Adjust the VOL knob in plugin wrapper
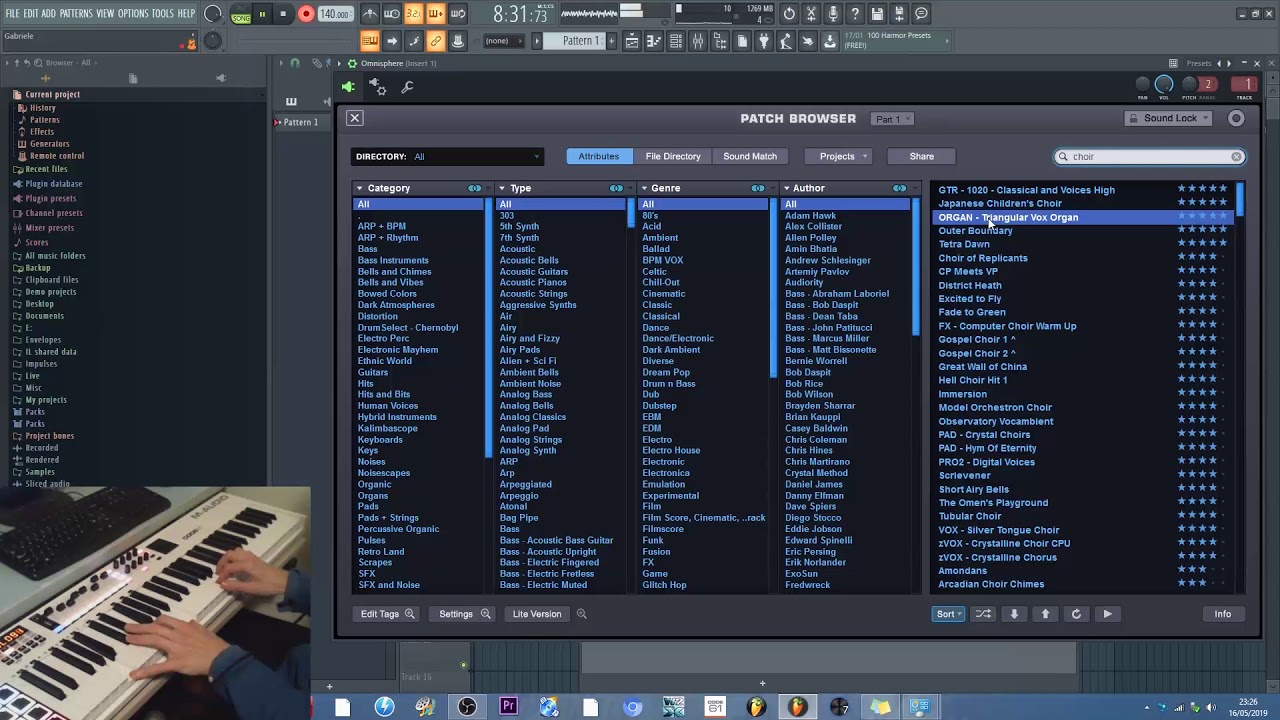The image size is (1280, 720). 1164,85
